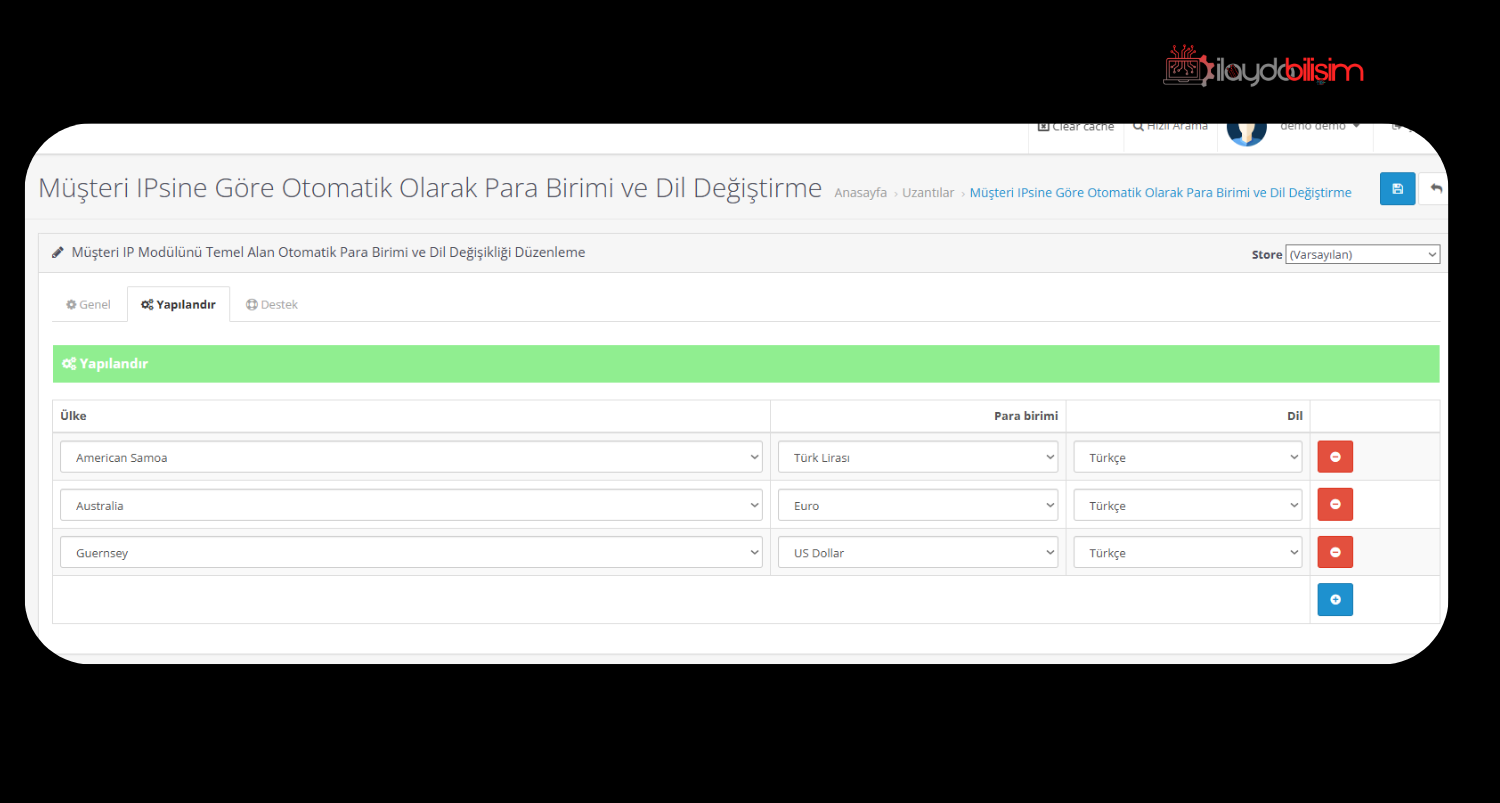Open the demo demo user menu

click(1320, 127)
